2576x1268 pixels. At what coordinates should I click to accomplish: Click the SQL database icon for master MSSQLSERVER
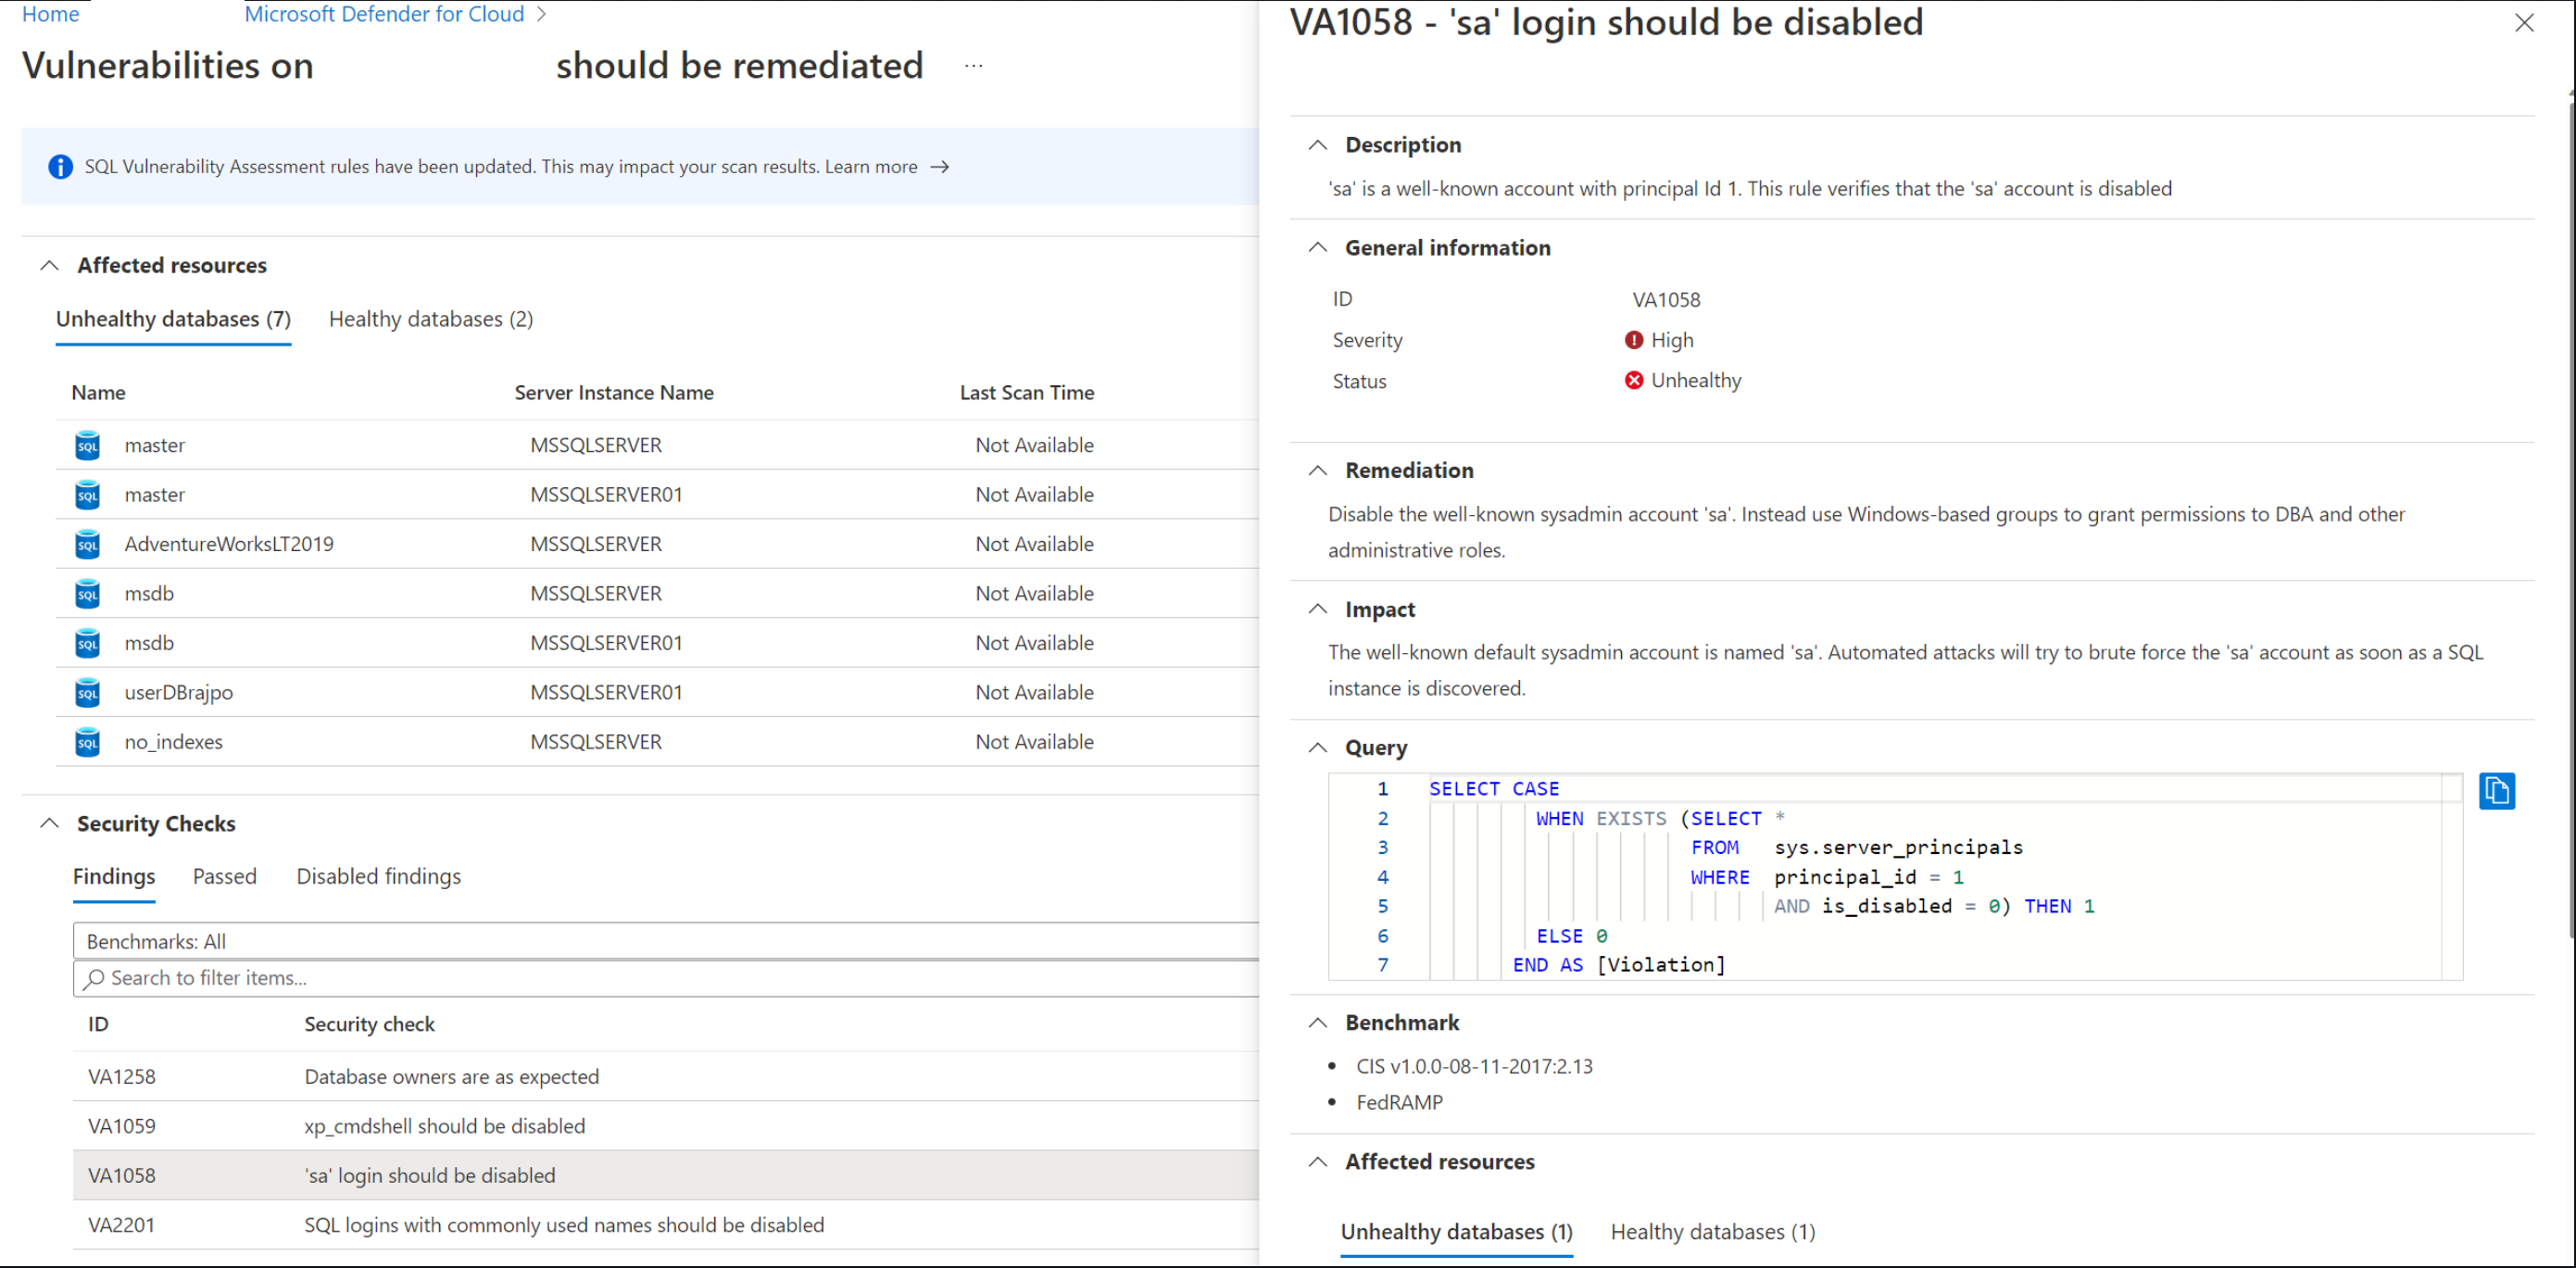tap(83, 444)
